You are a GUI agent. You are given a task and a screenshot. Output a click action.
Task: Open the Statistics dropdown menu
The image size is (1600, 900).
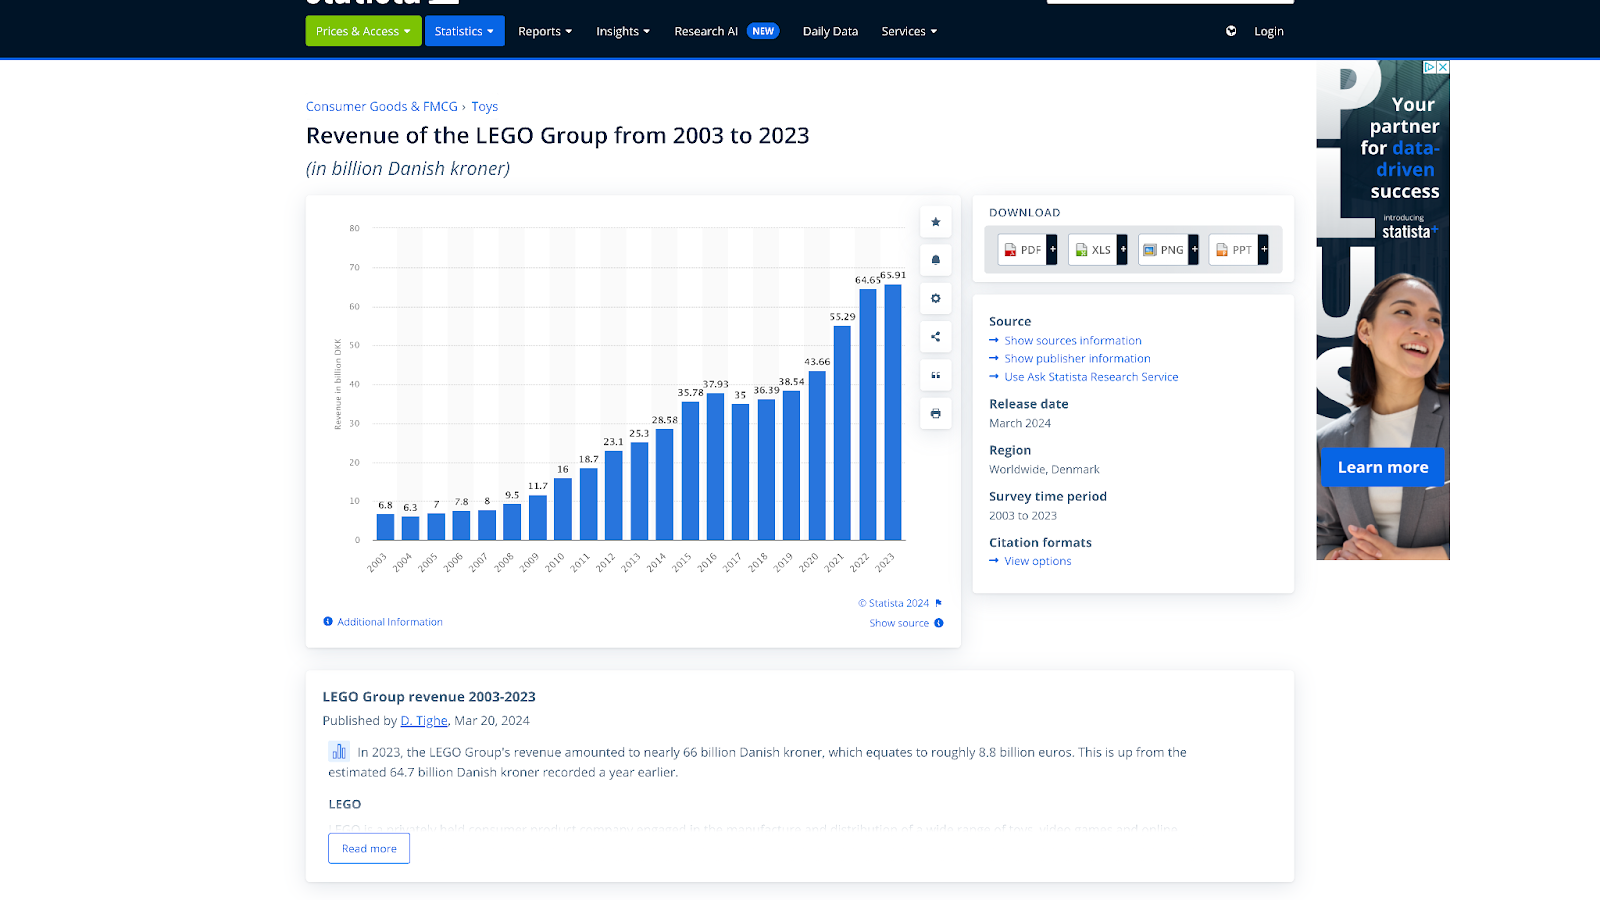(464, 31)
